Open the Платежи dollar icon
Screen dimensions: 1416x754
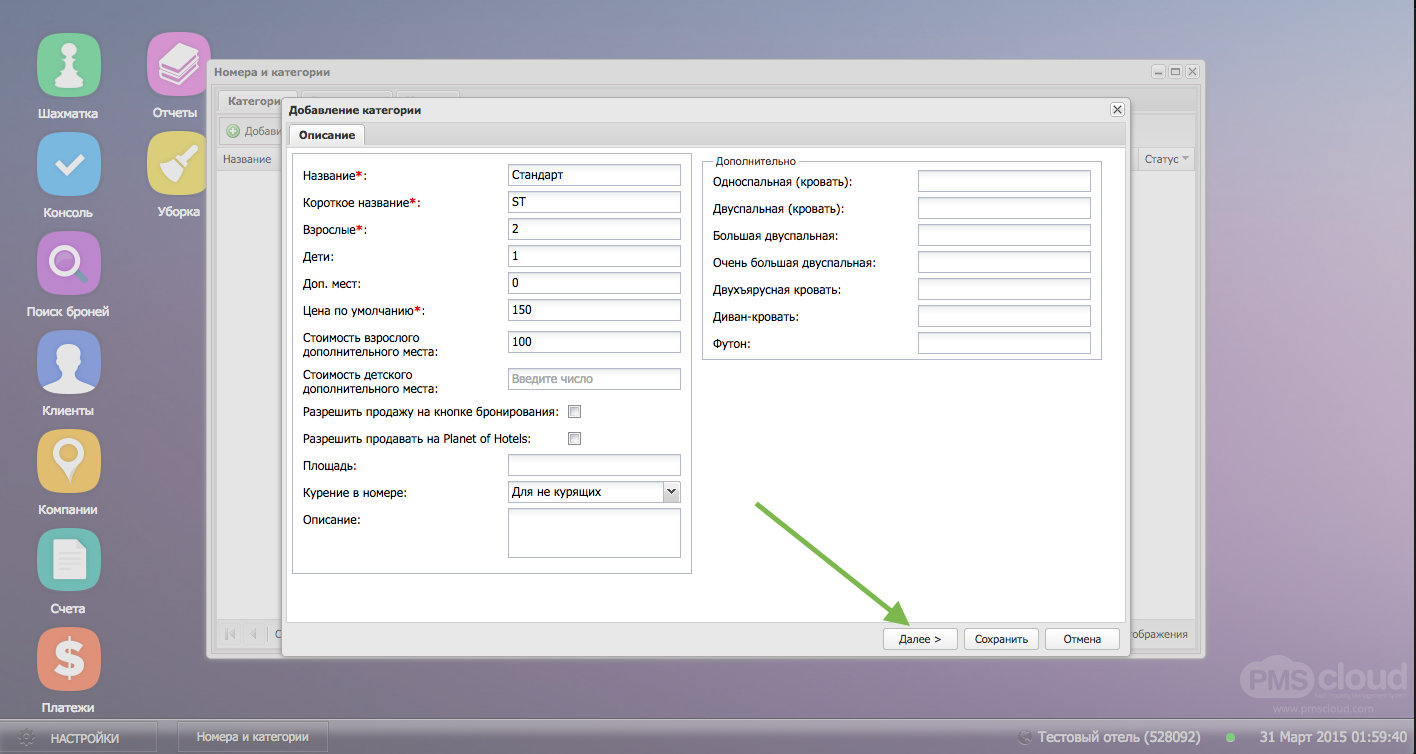68,659
